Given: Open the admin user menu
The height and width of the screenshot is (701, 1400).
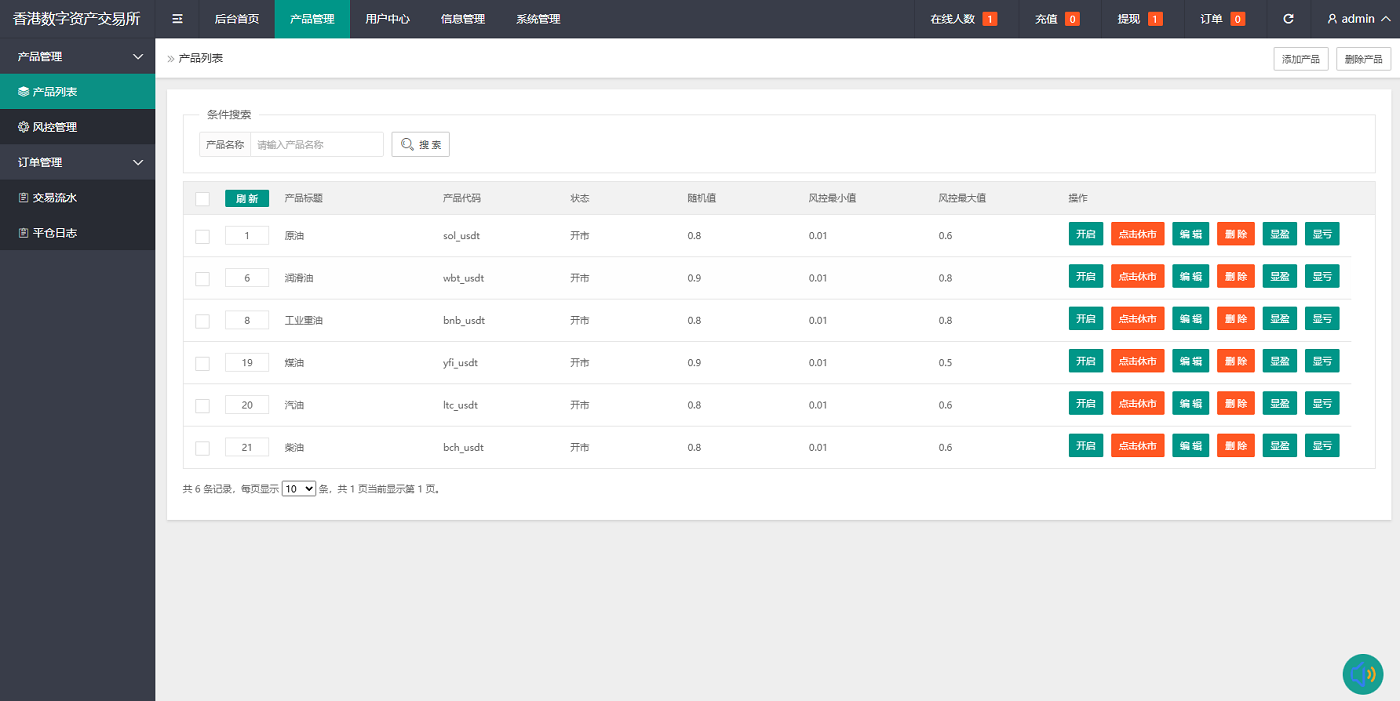Looking at the screenshot, I should [1357, 19].
